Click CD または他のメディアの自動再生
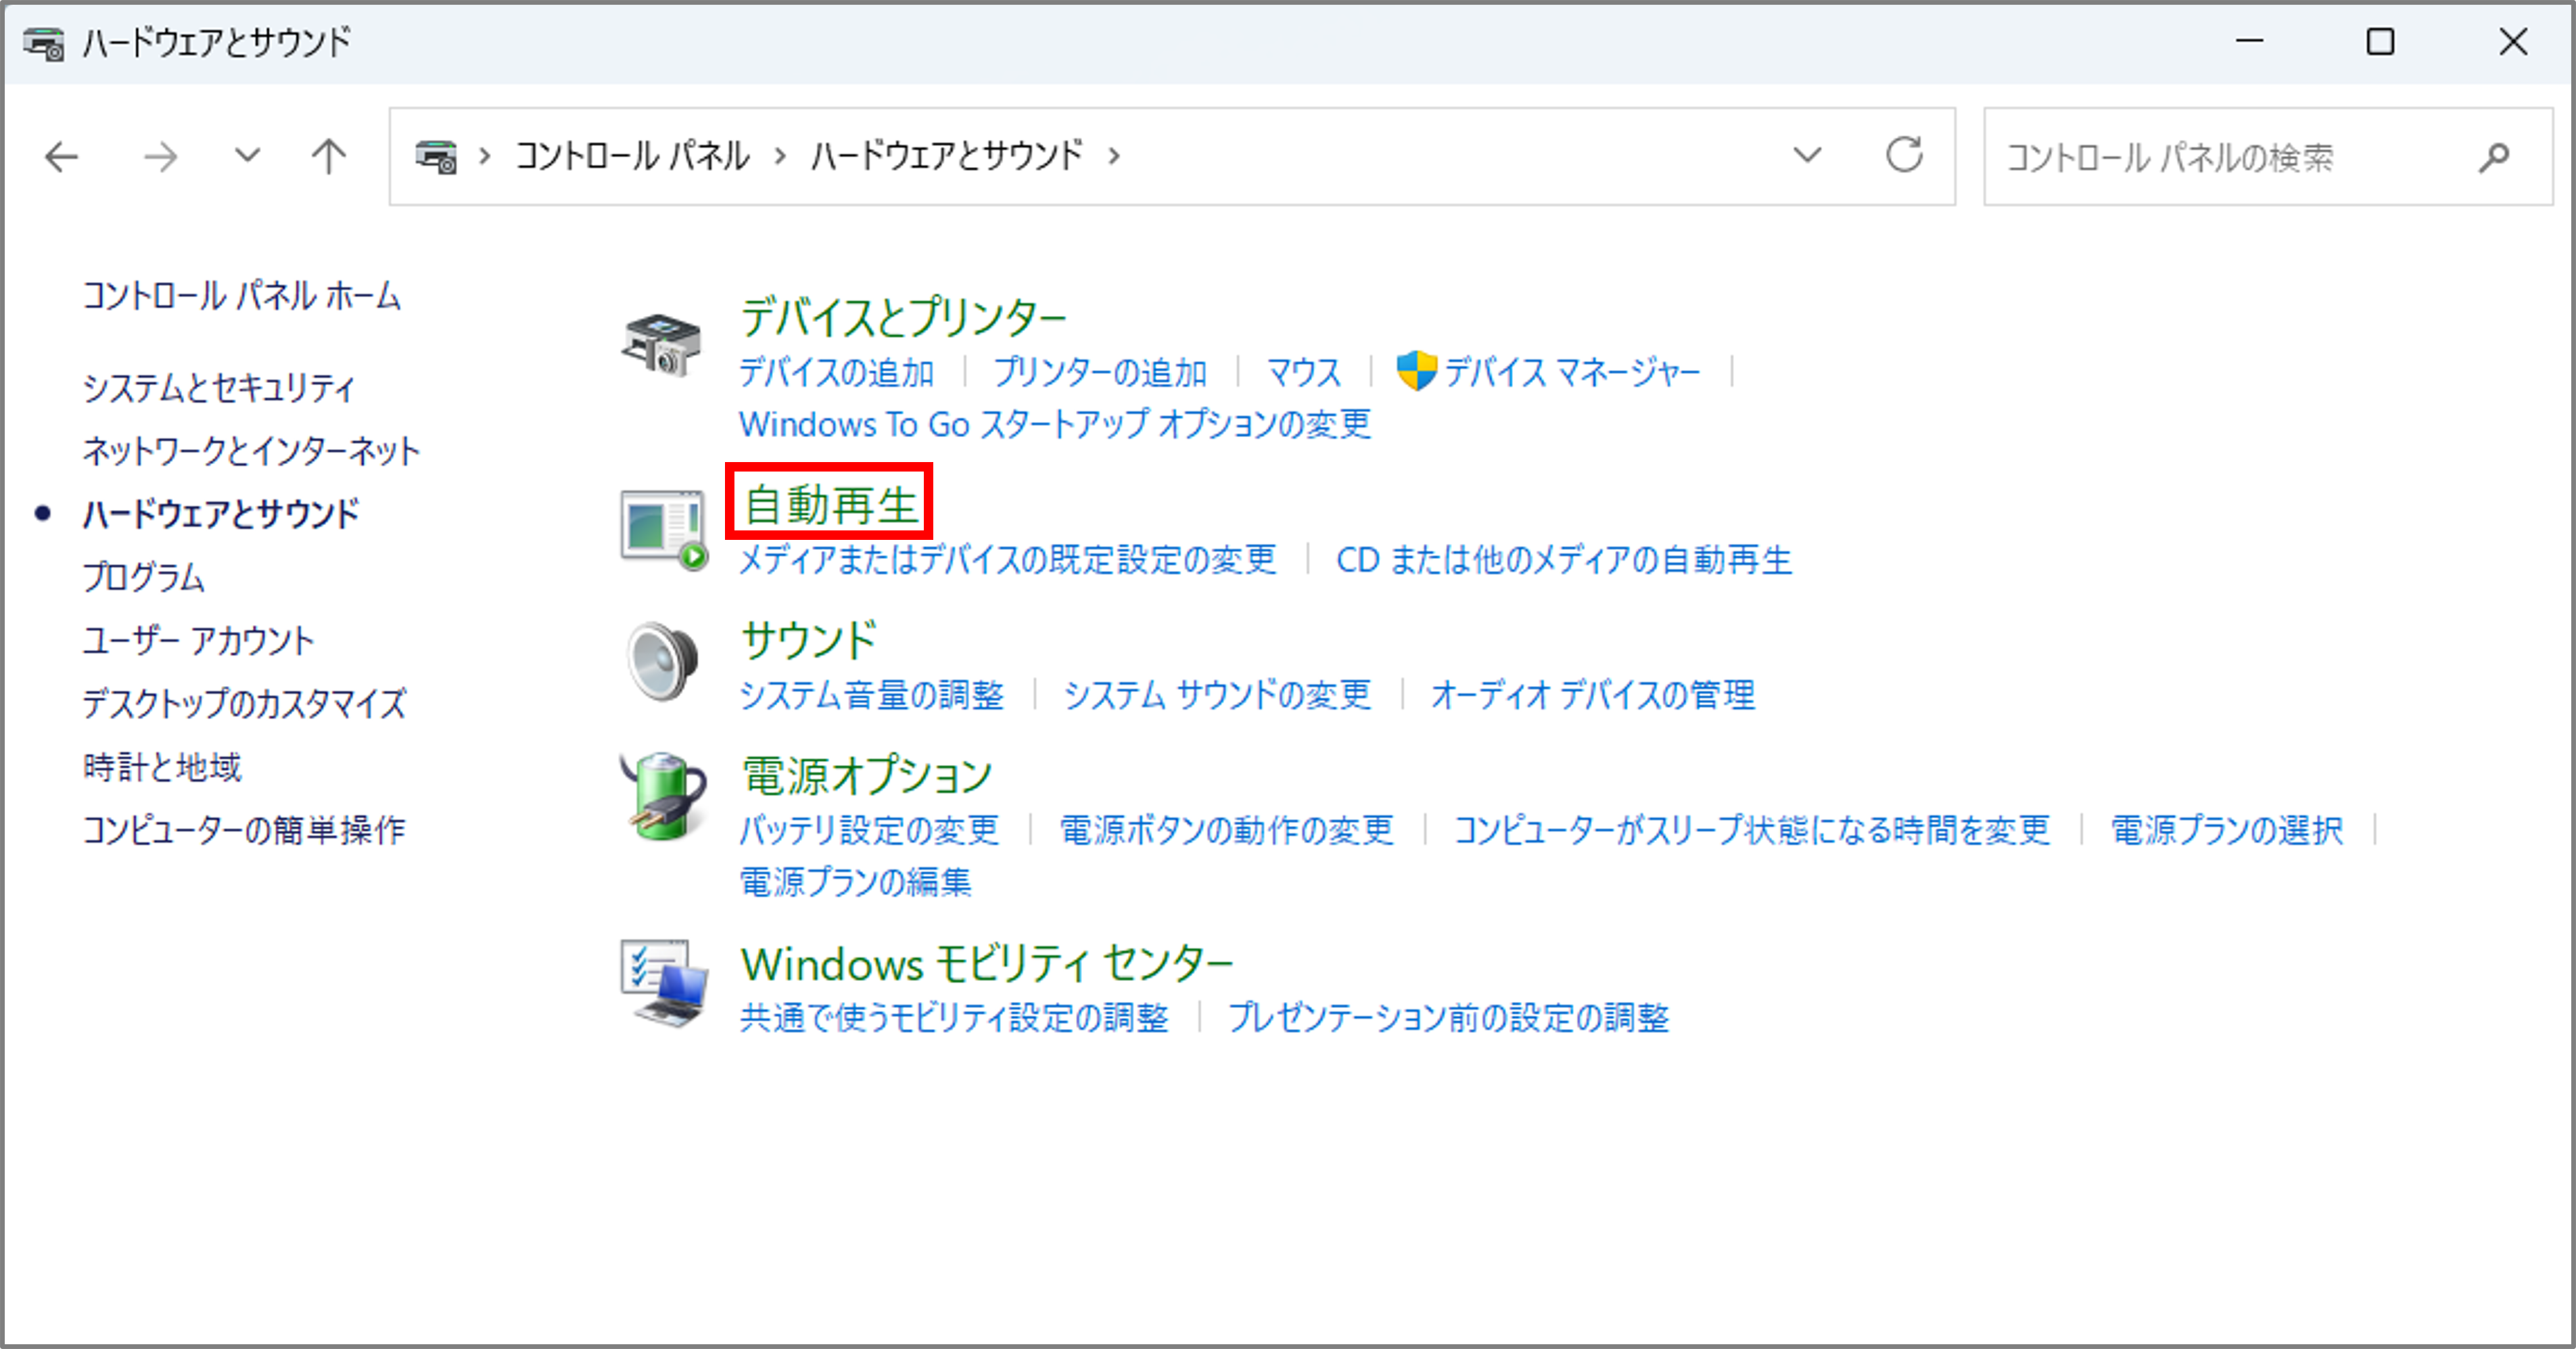 pyautogui.click(x=1564, y=560)
